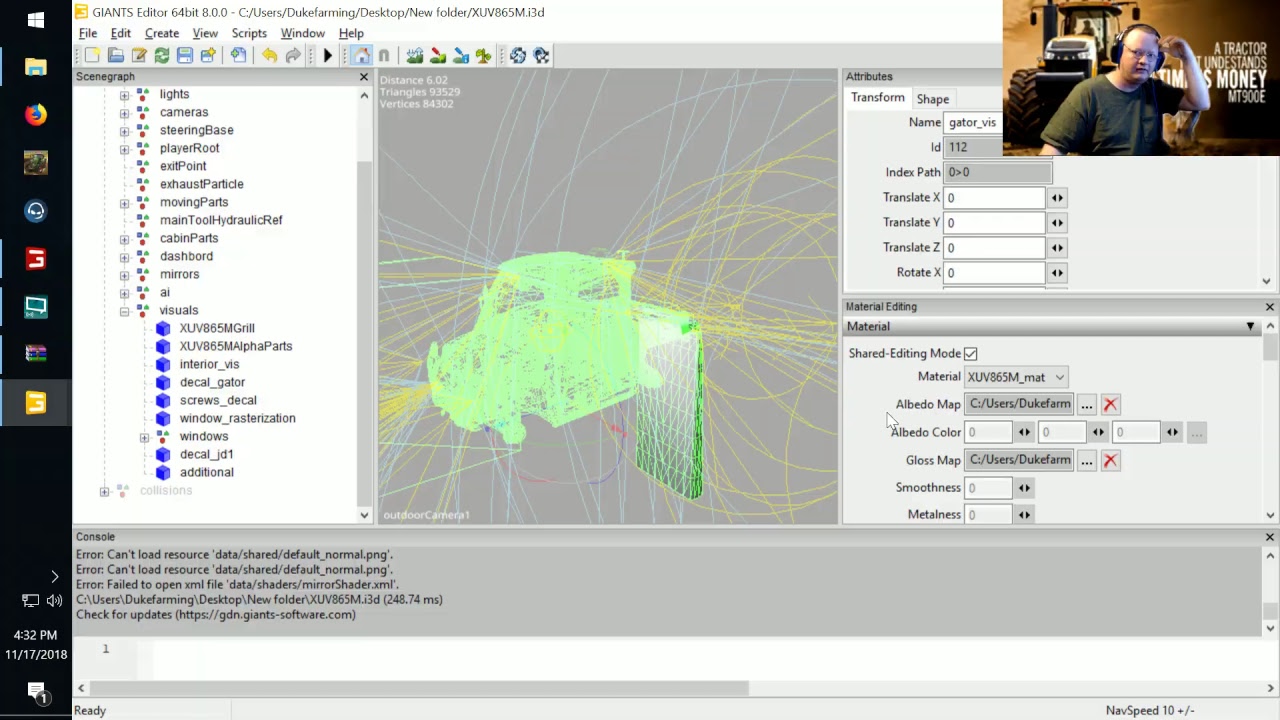Open the View menu
1280x720 pixels.
205,33
